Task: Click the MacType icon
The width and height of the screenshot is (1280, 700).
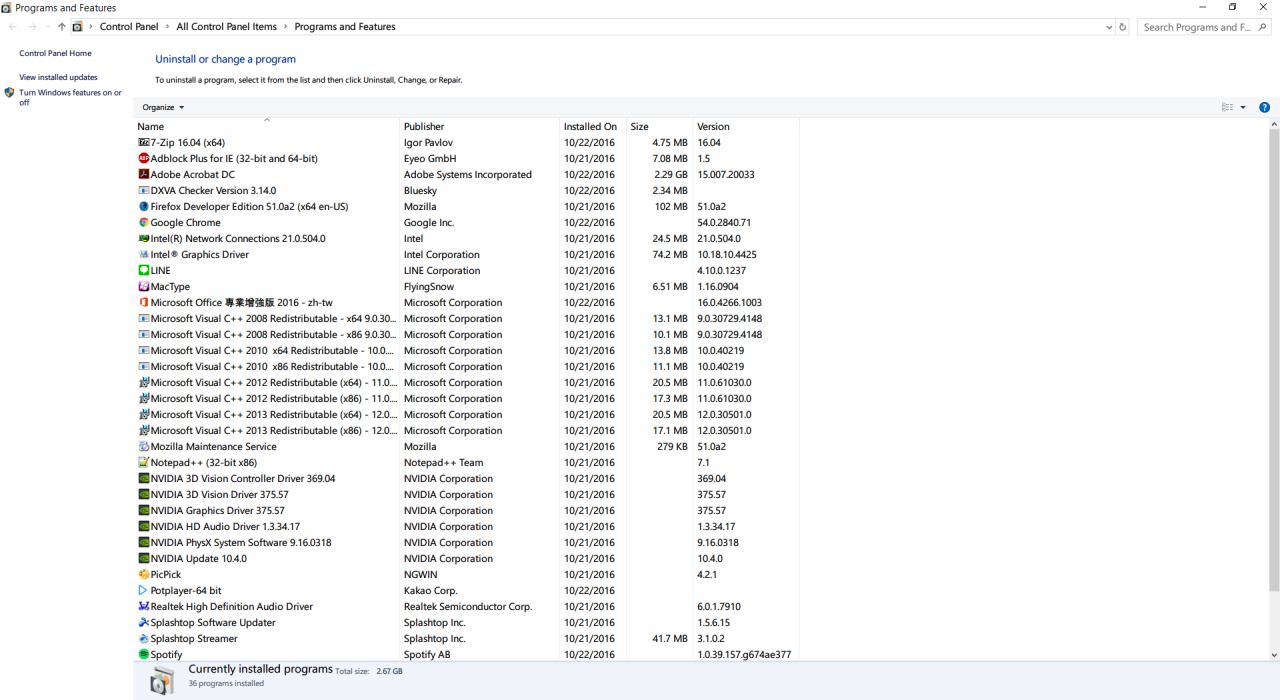Action: pos(143,287)
